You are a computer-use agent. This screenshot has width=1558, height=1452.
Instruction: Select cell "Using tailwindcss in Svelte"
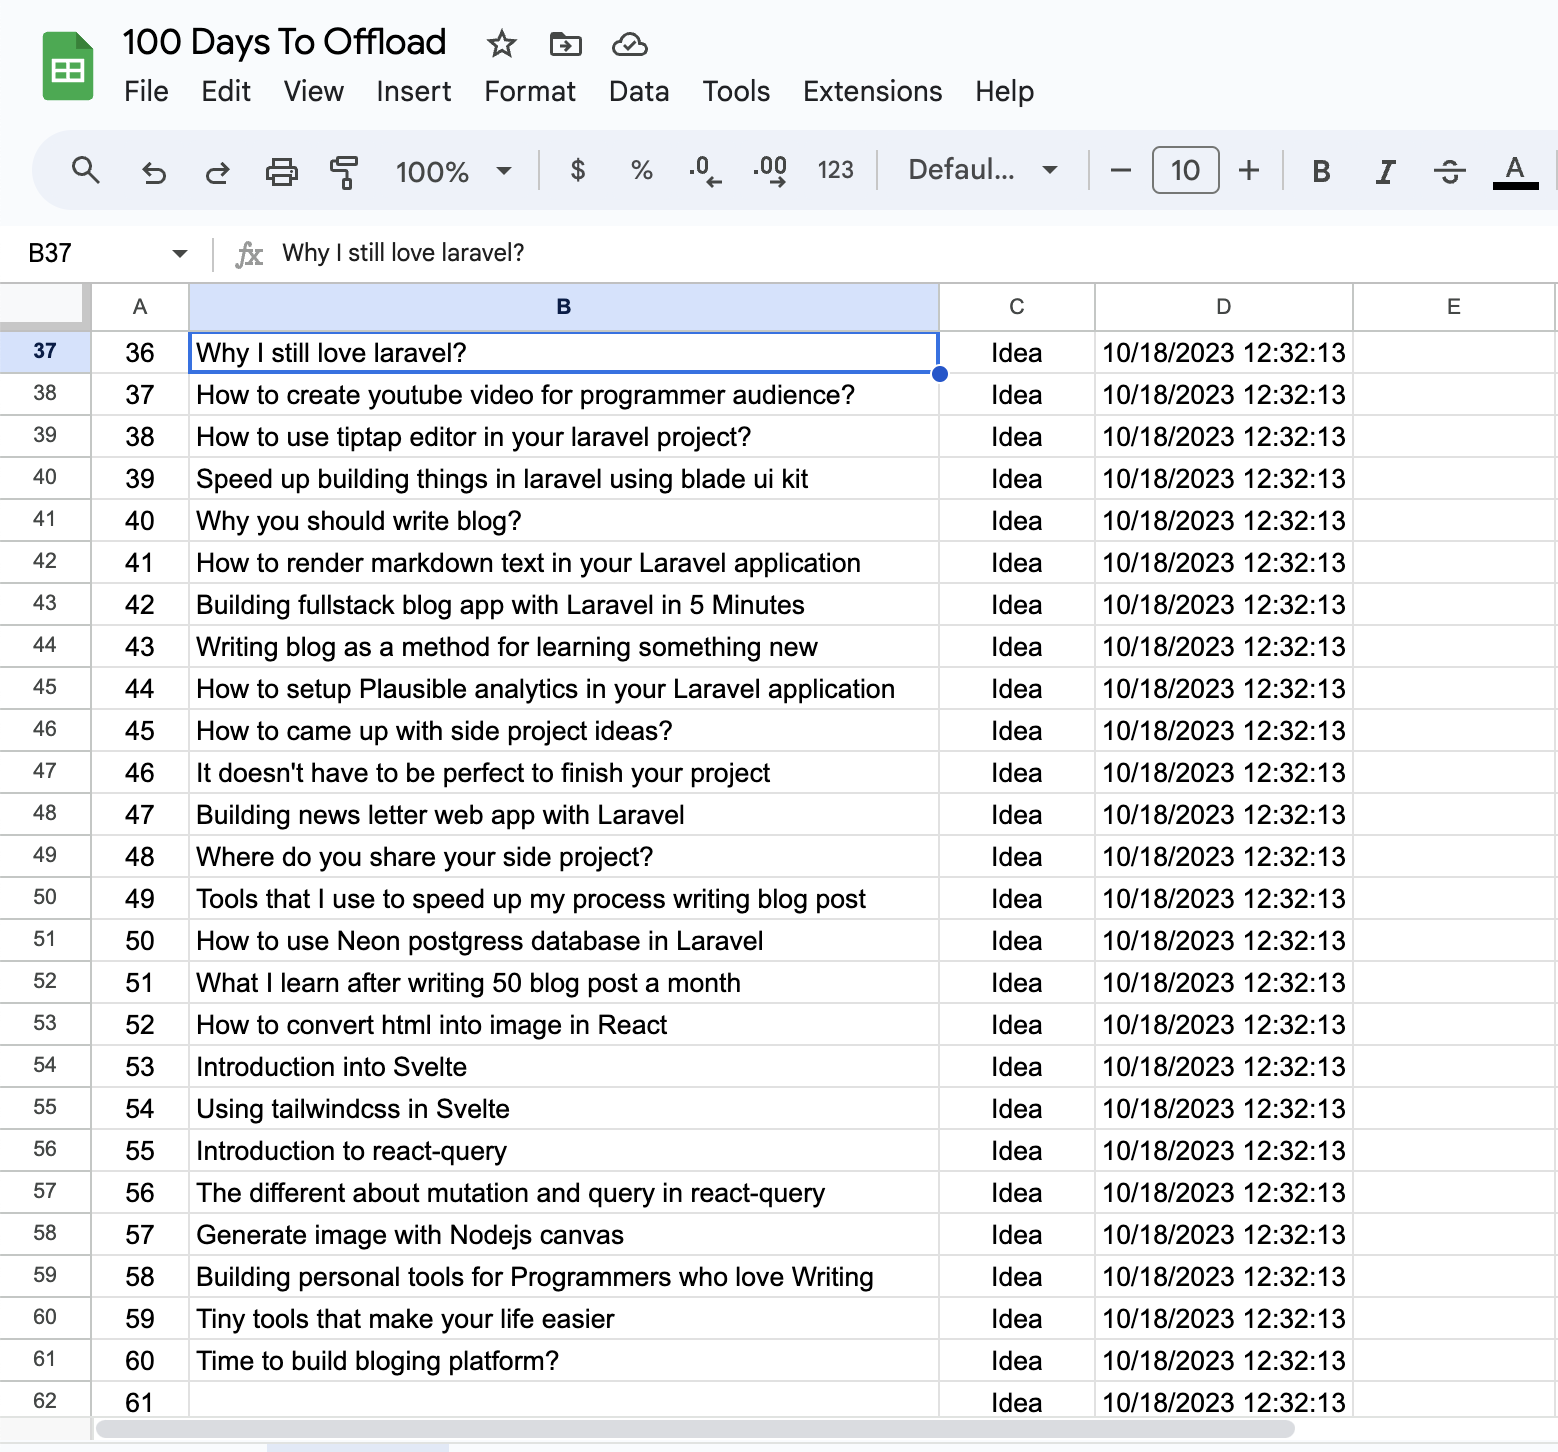564,1109
